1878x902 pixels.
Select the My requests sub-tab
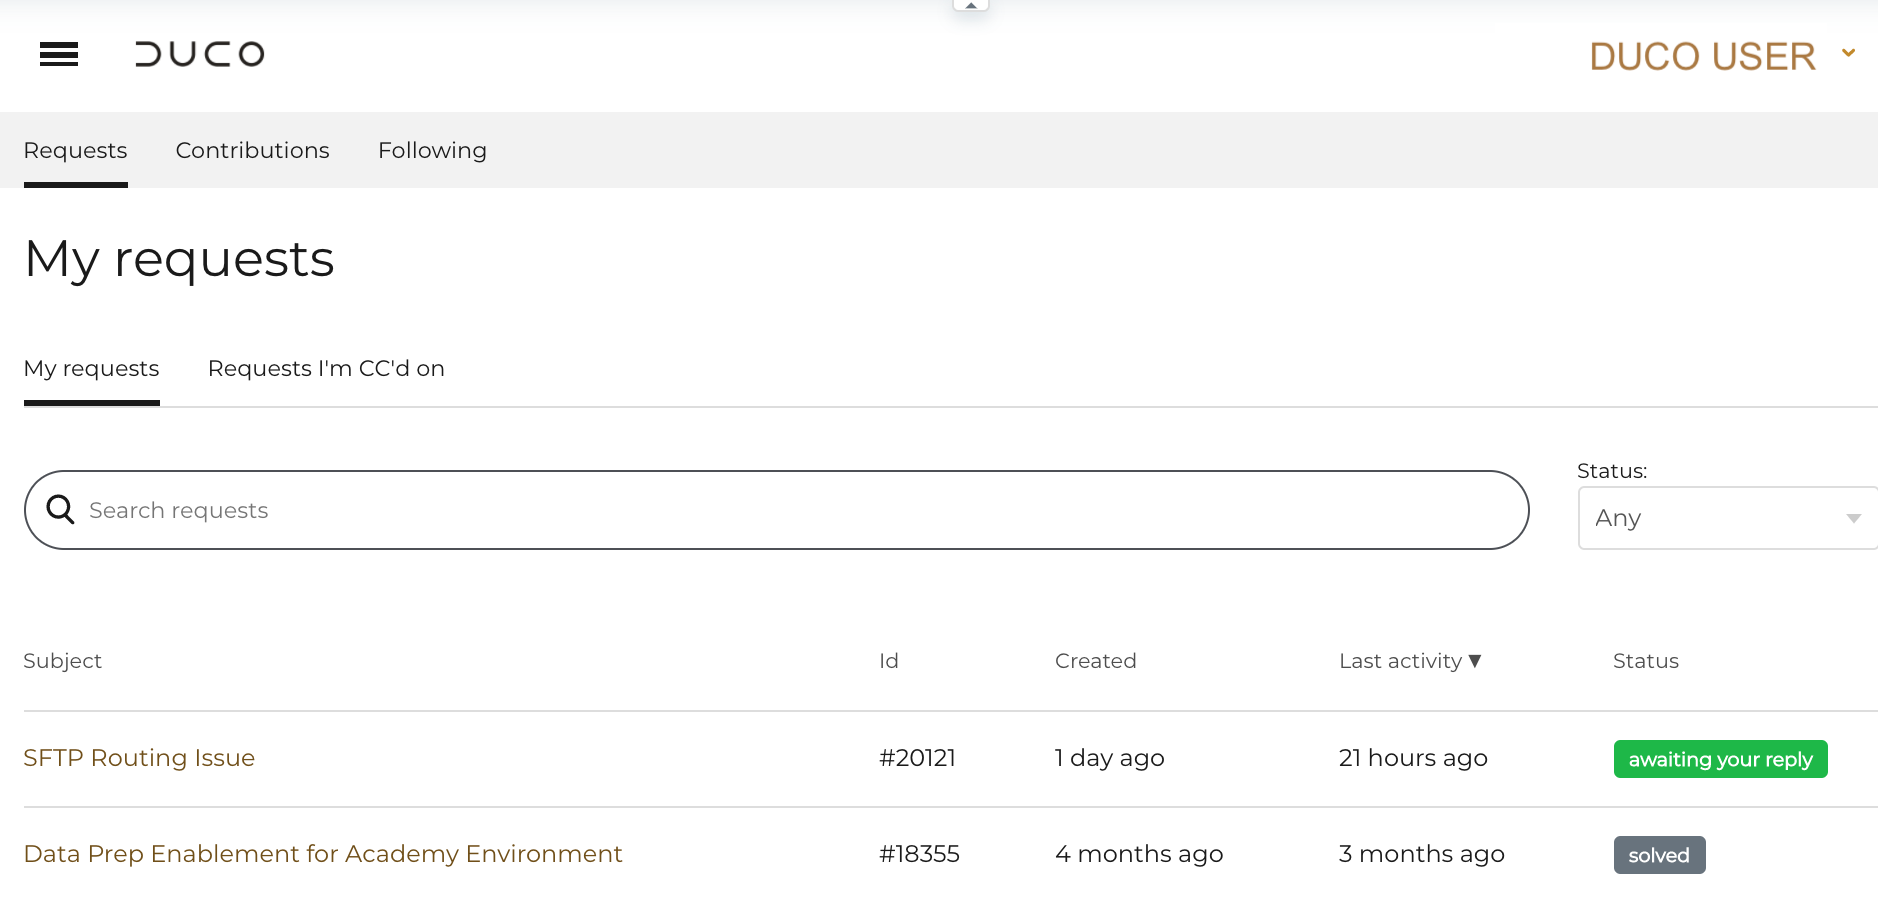tap(92, 368)
